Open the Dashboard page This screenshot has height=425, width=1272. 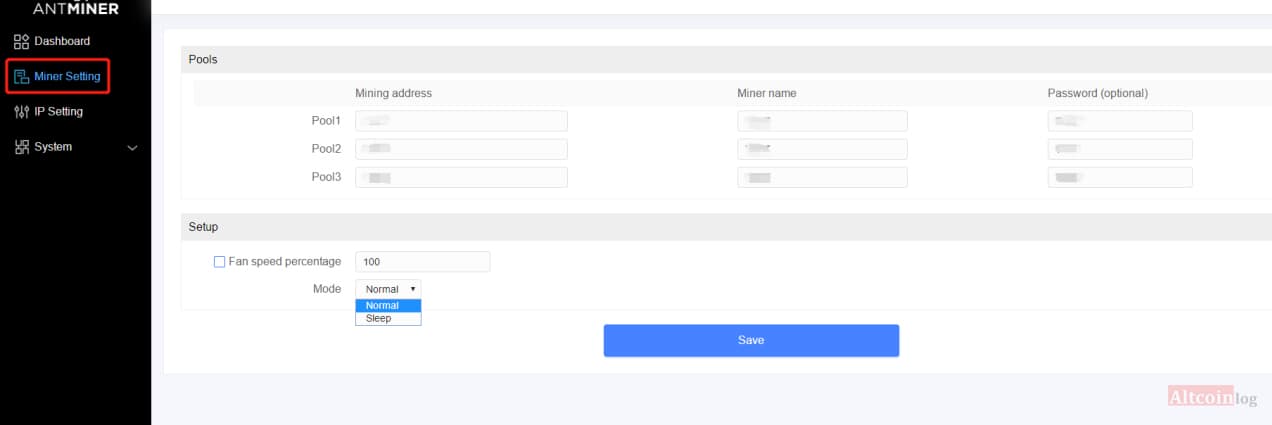(x=62, y=41)
